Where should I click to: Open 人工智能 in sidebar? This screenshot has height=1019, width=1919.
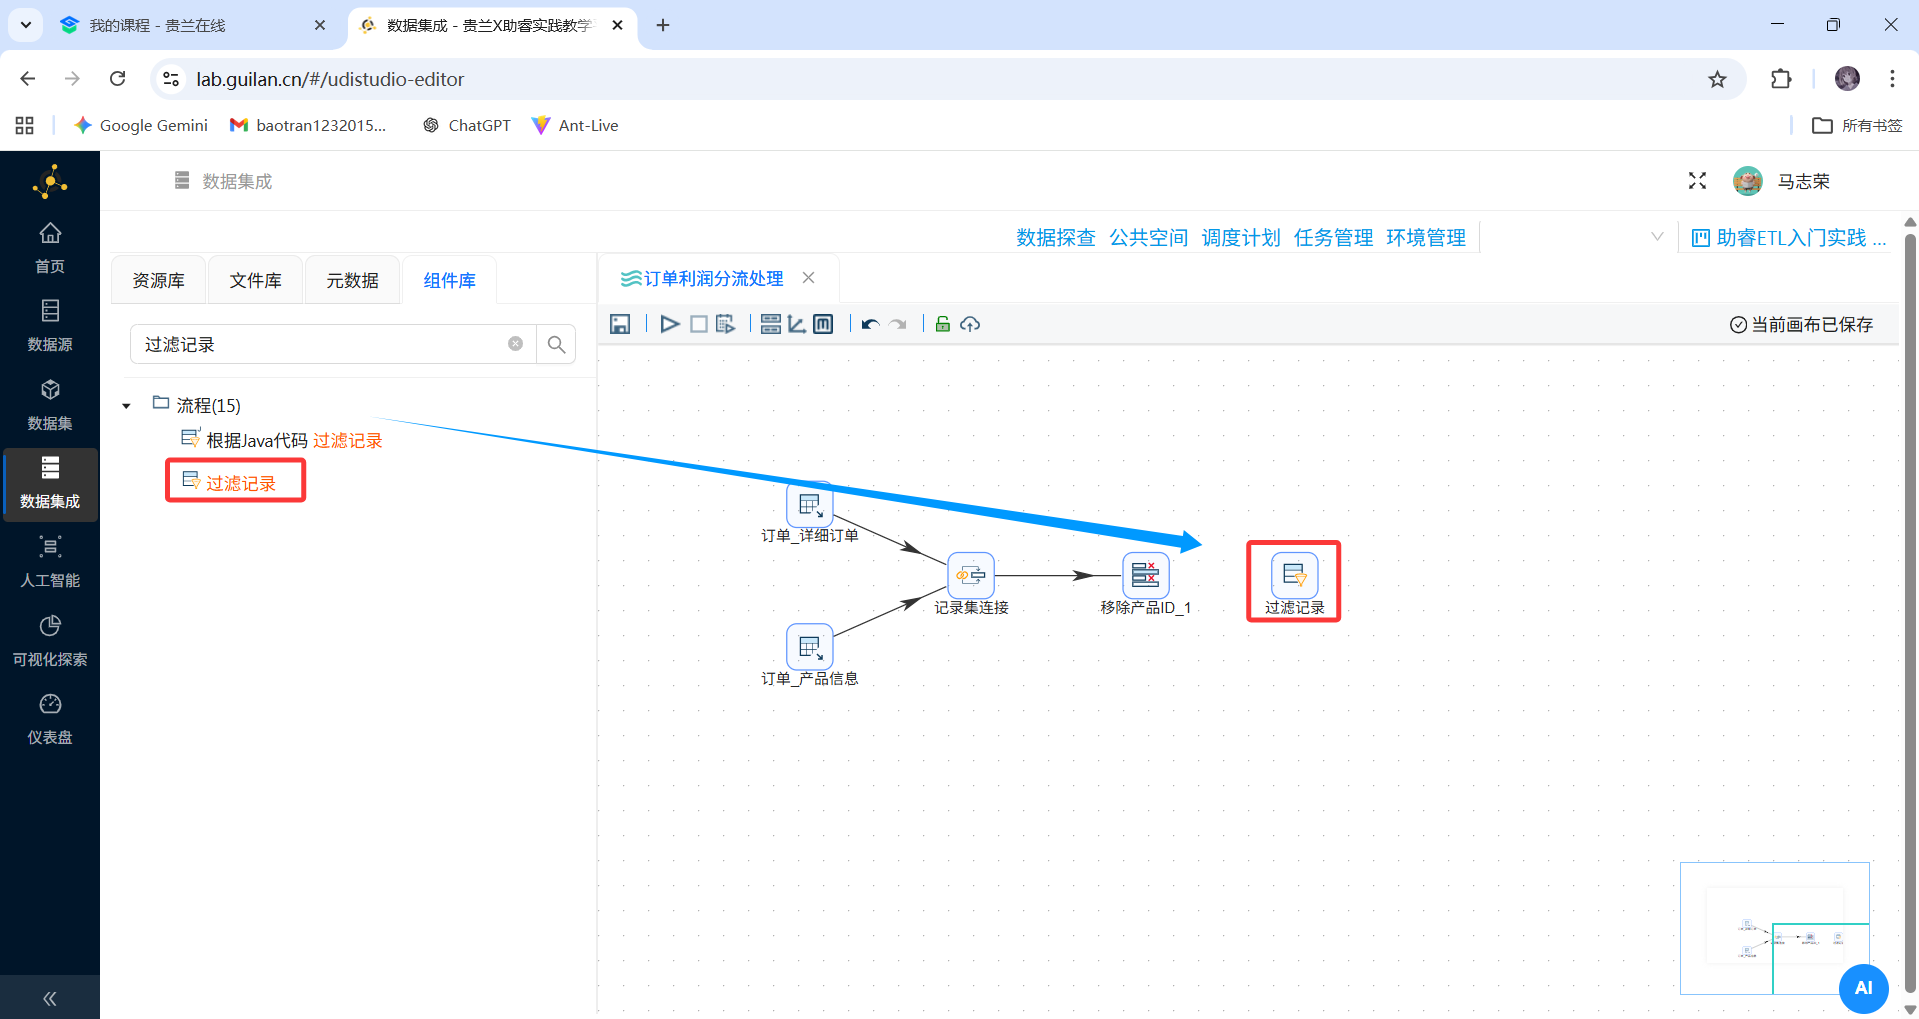click(x=50, y=562)
